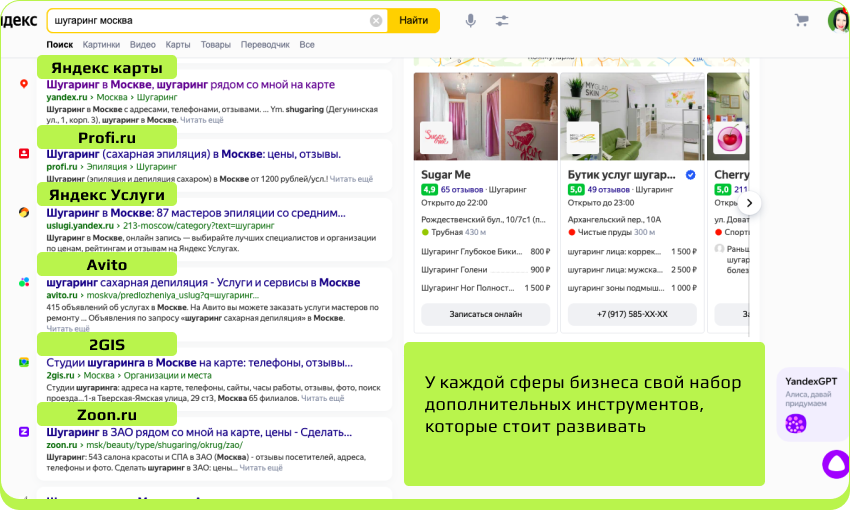Click шугаринг зоны подмыш... 1 000 ₽ row

pyautogui.click(x=632, y=288)
